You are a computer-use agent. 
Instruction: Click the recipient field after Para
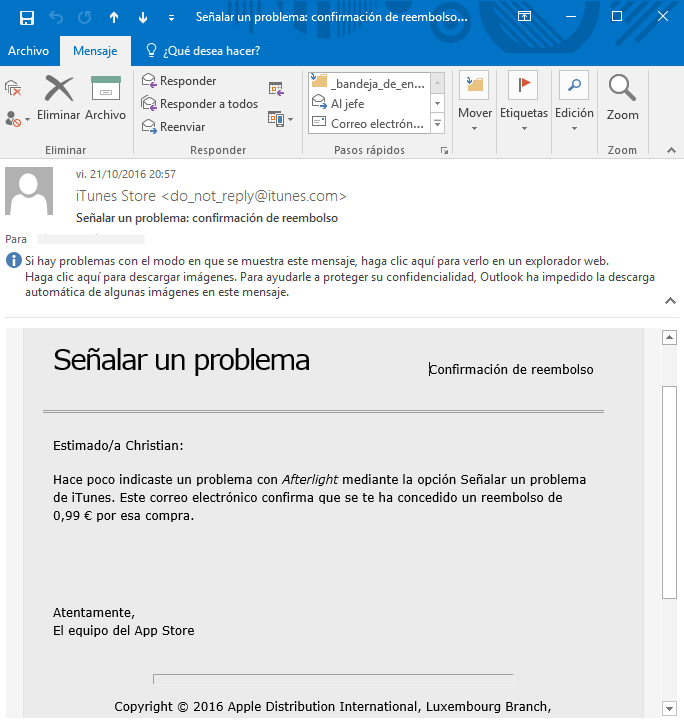coord(91,239)
